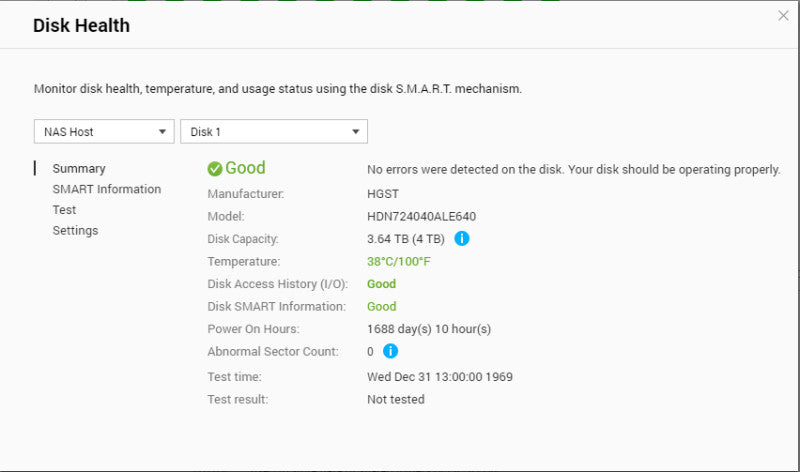Open the NAS Host dropdown
The height and width of the screenshot is (472, 800).
pos(104,132)
